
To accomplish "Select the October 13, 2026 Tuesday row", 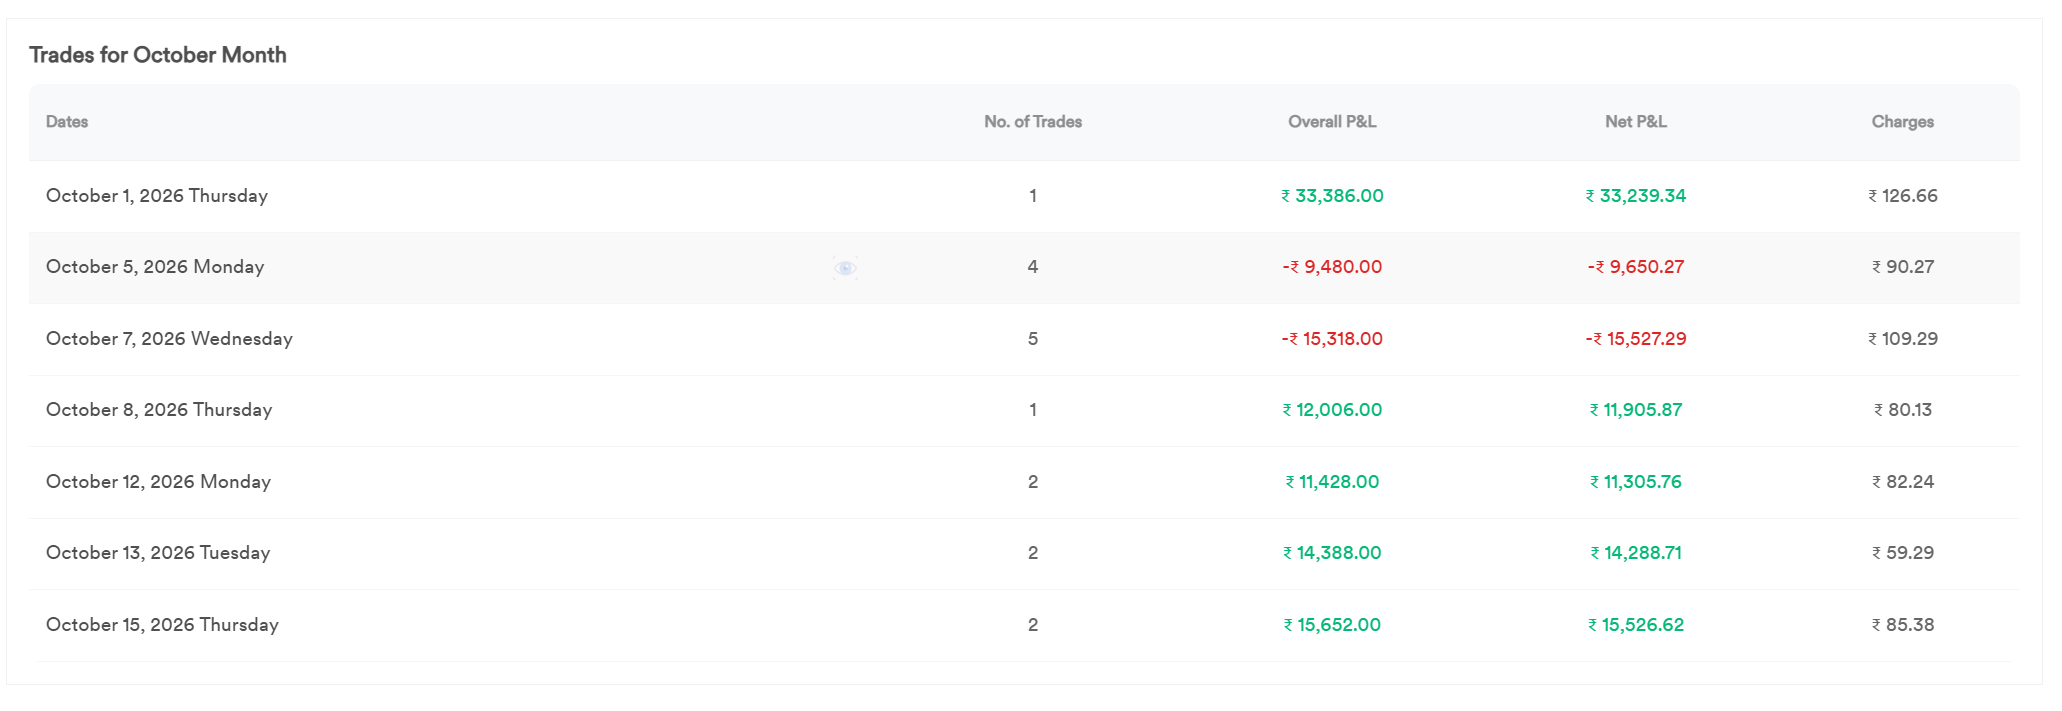I will pos(1024,553).
